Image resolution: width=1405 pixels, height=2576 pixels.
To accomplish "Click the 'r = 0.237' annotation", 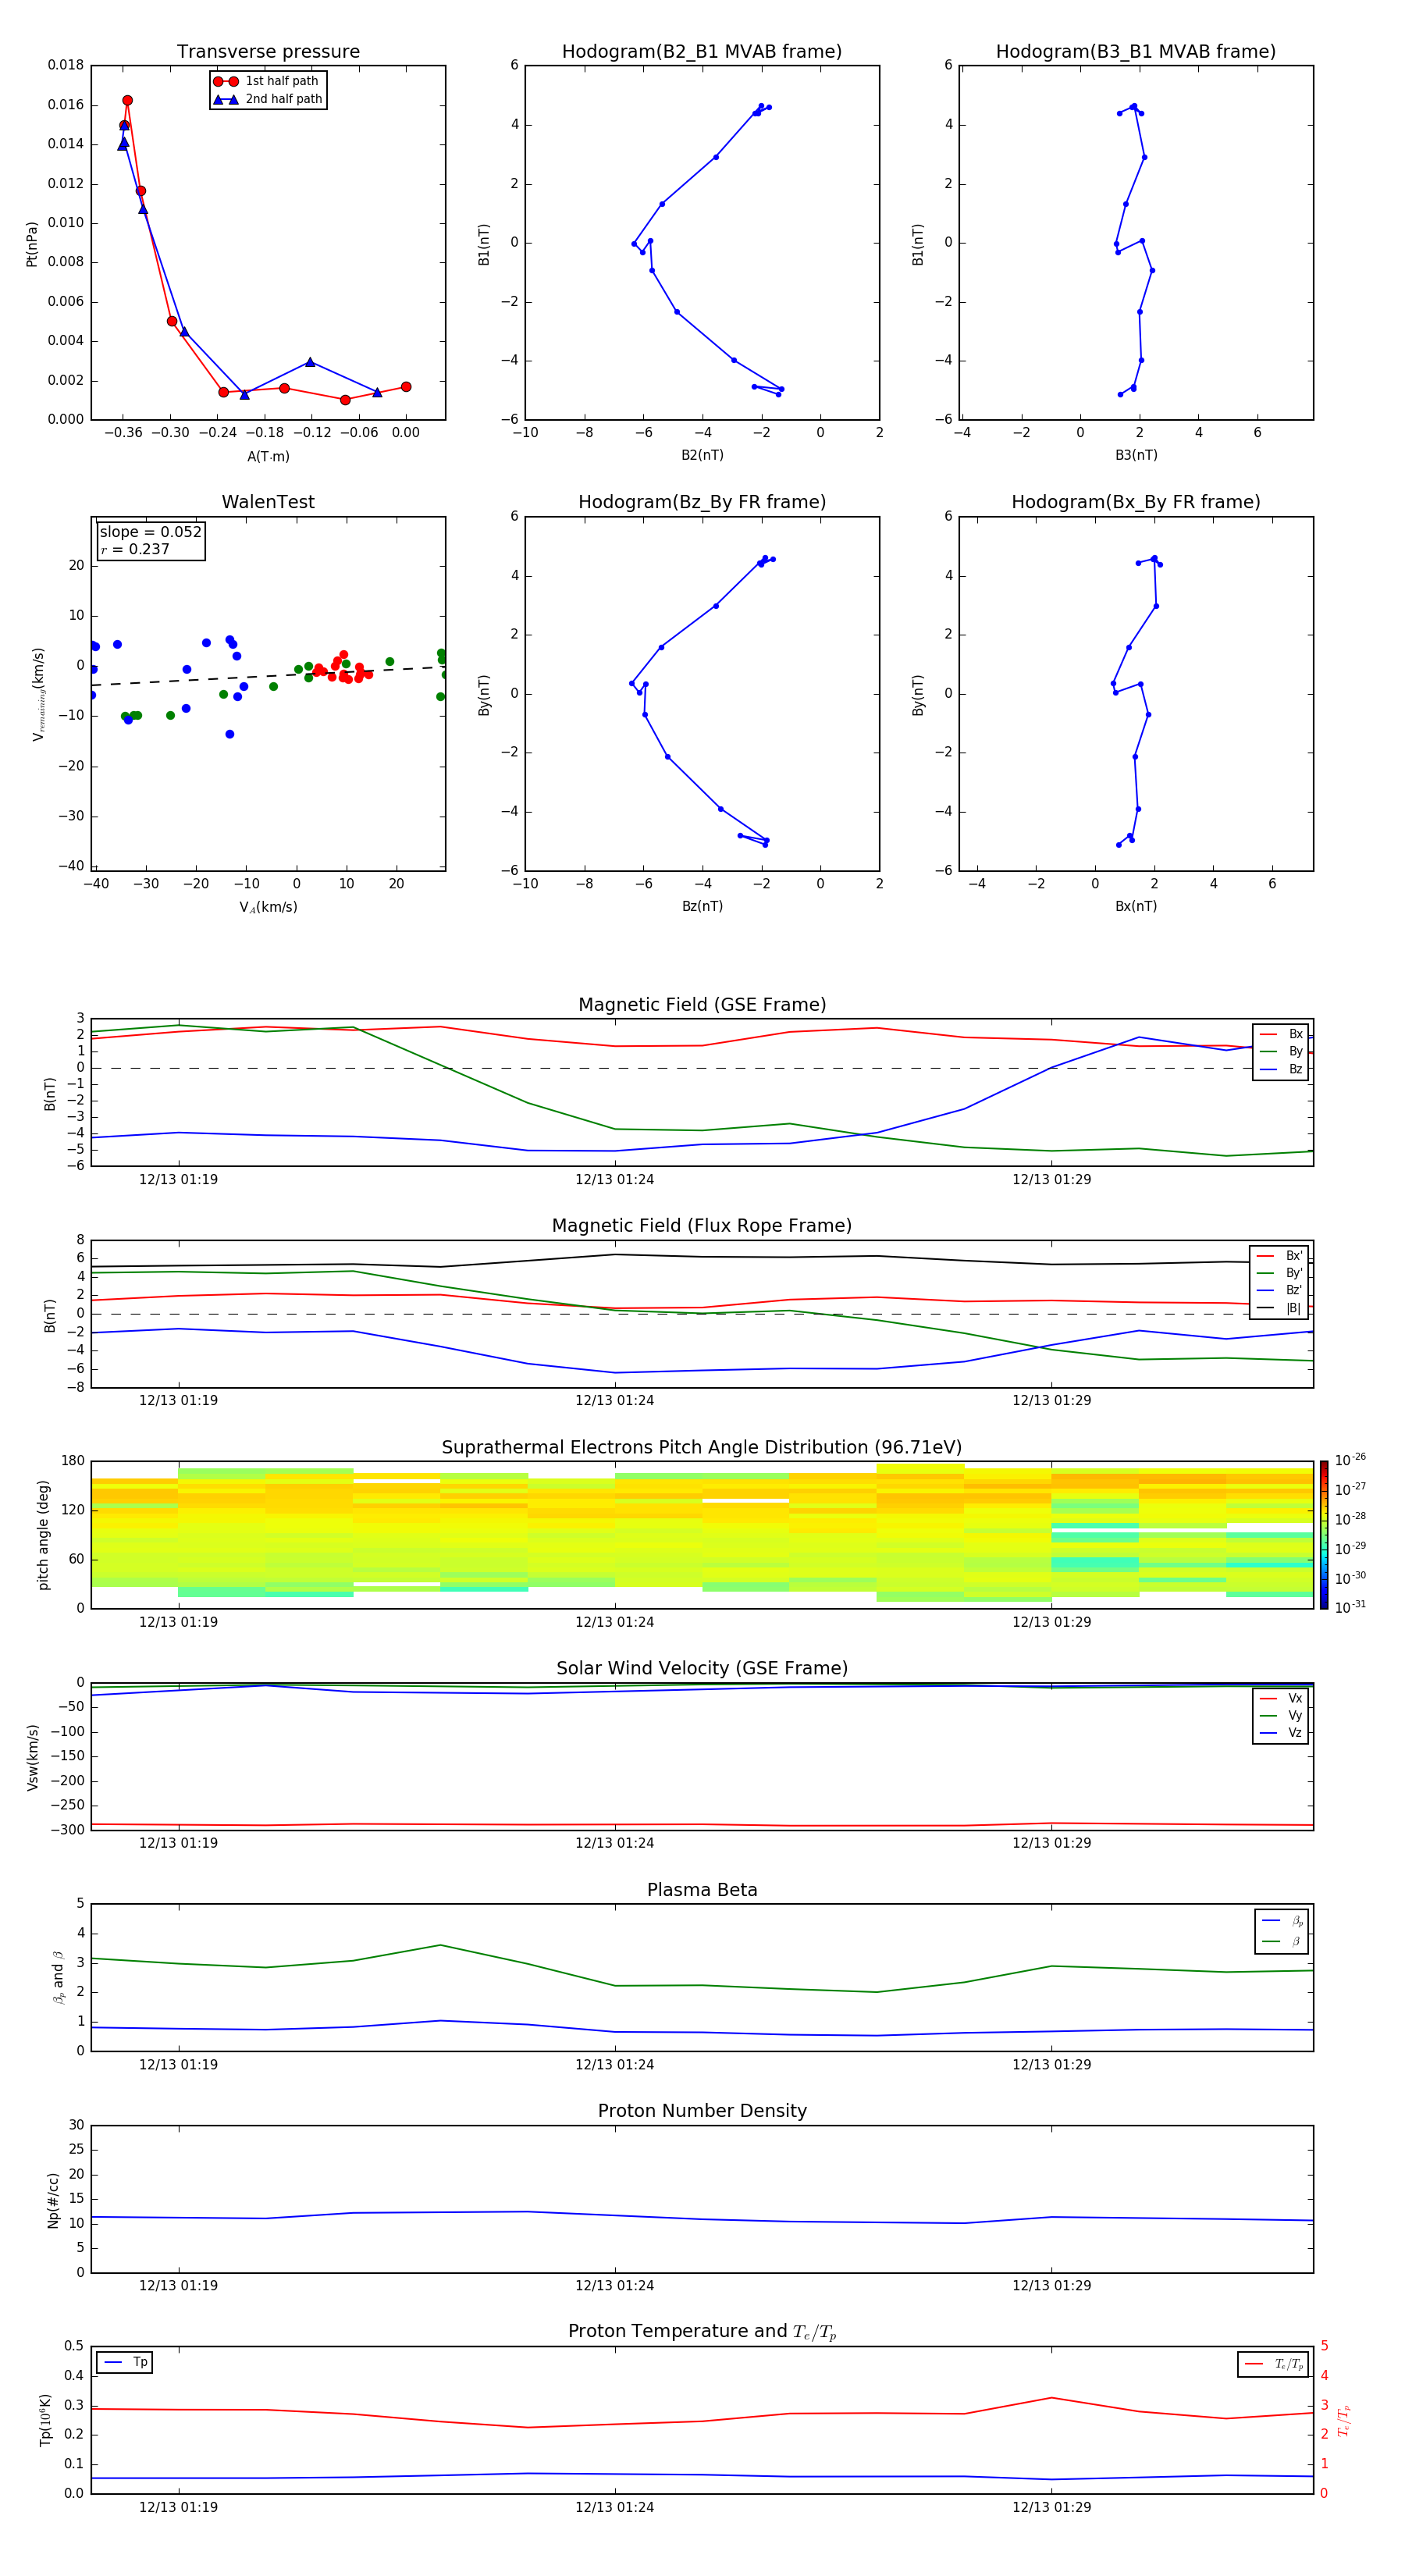I will pyautogui.click(x=135, y=549).
